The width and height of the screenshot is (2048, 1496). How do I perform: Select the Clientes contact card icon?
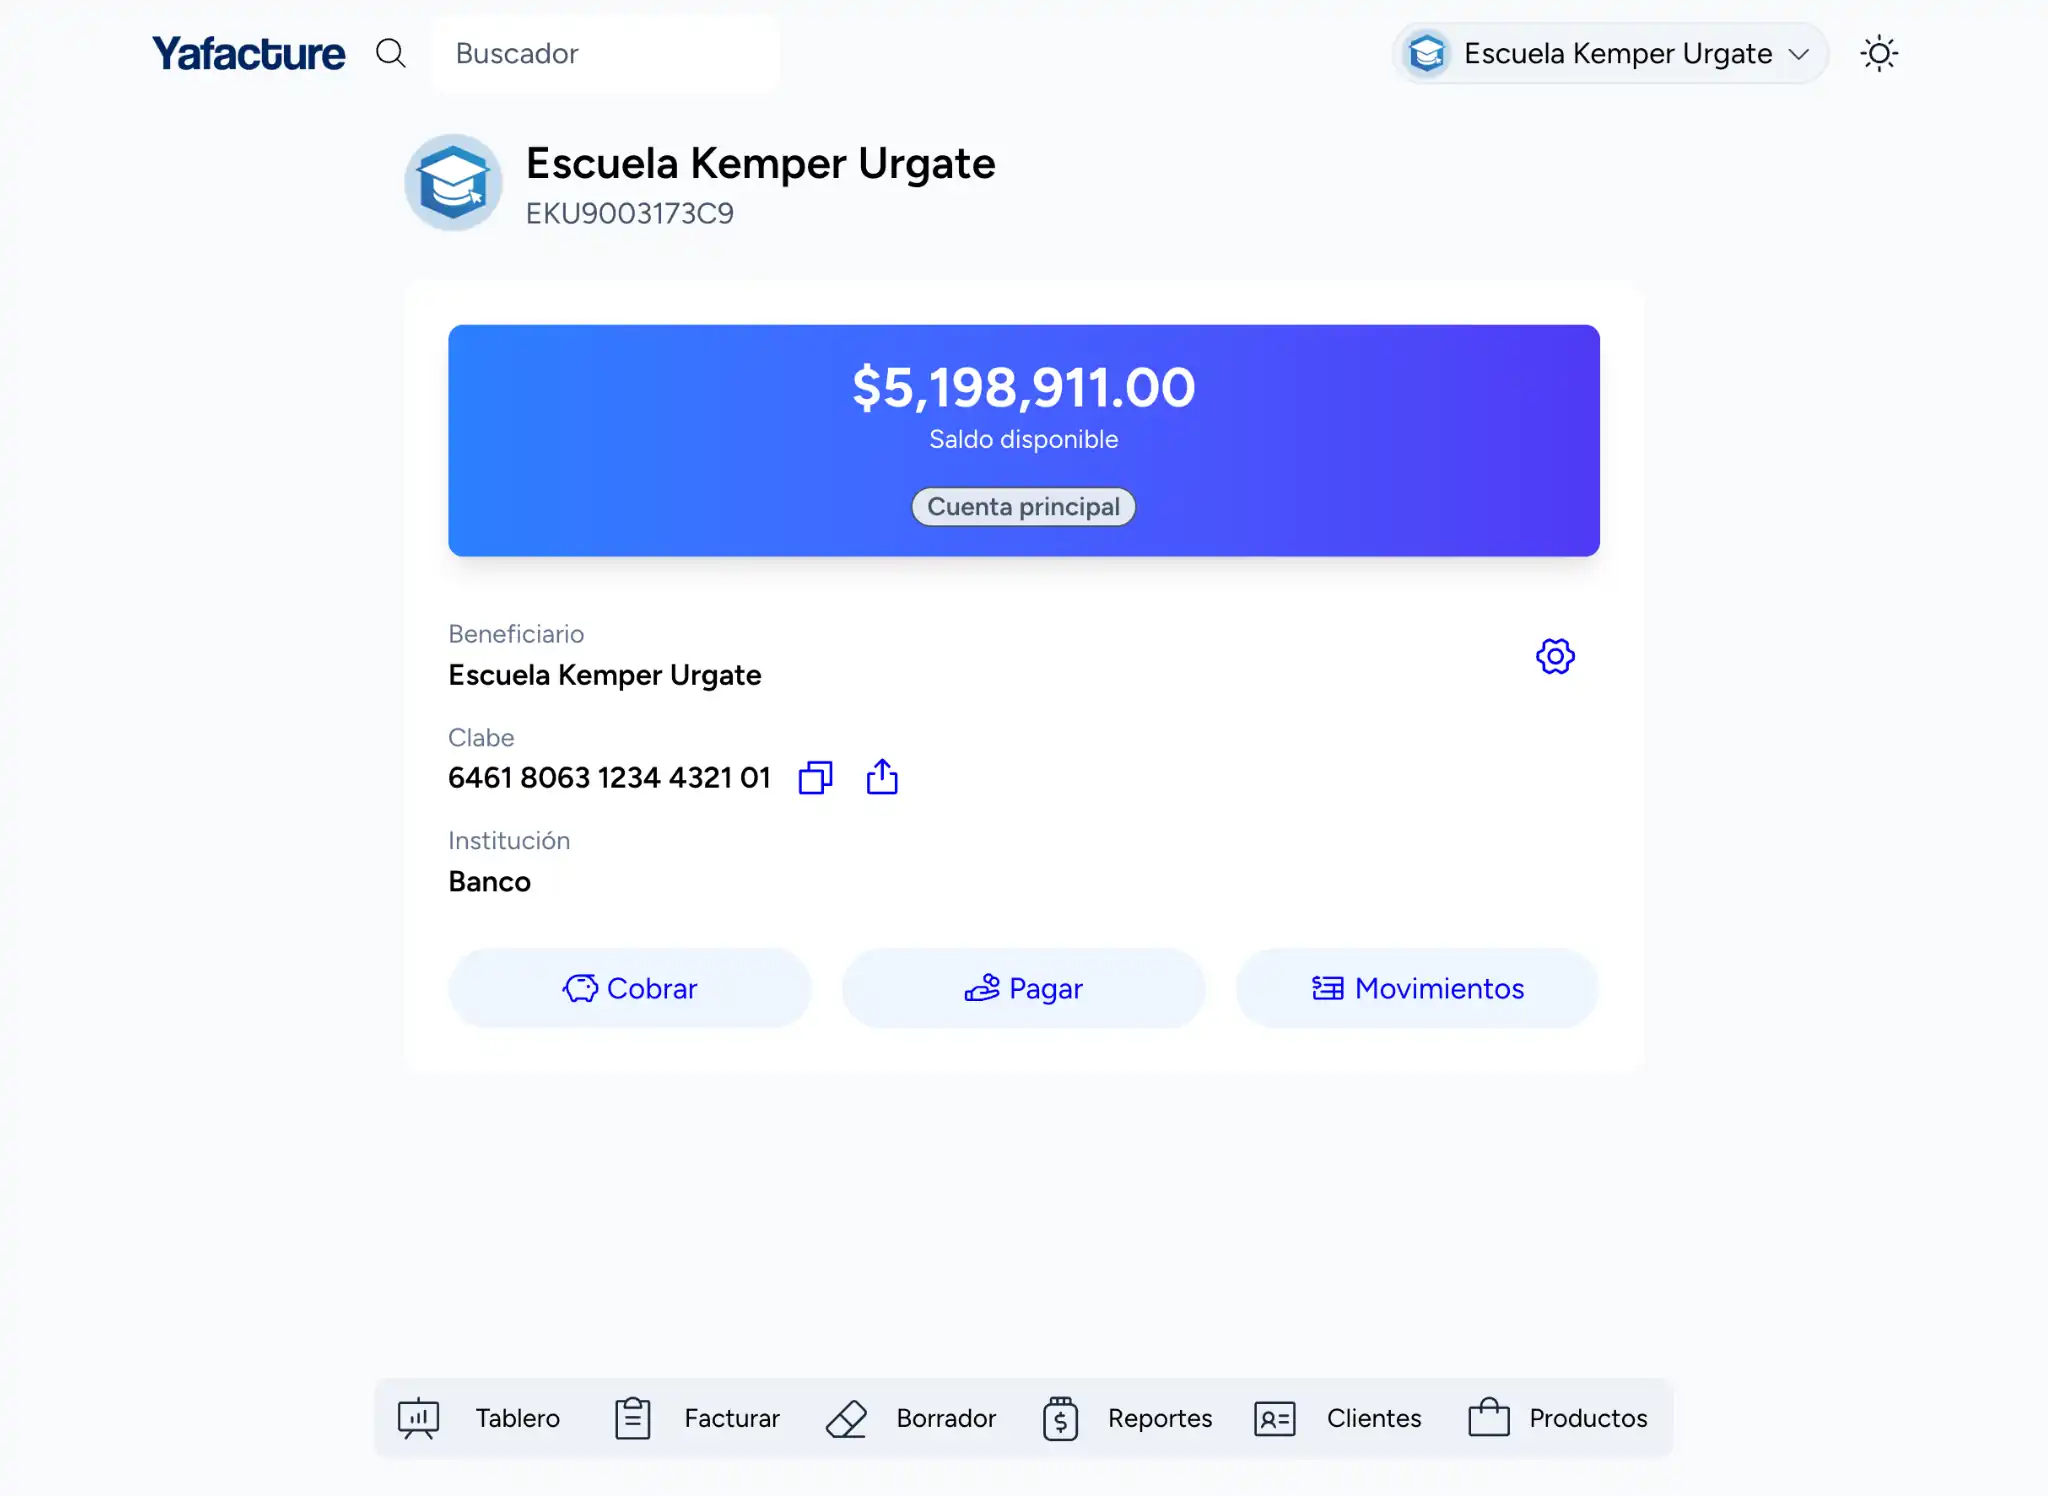pos(1274,1418)
